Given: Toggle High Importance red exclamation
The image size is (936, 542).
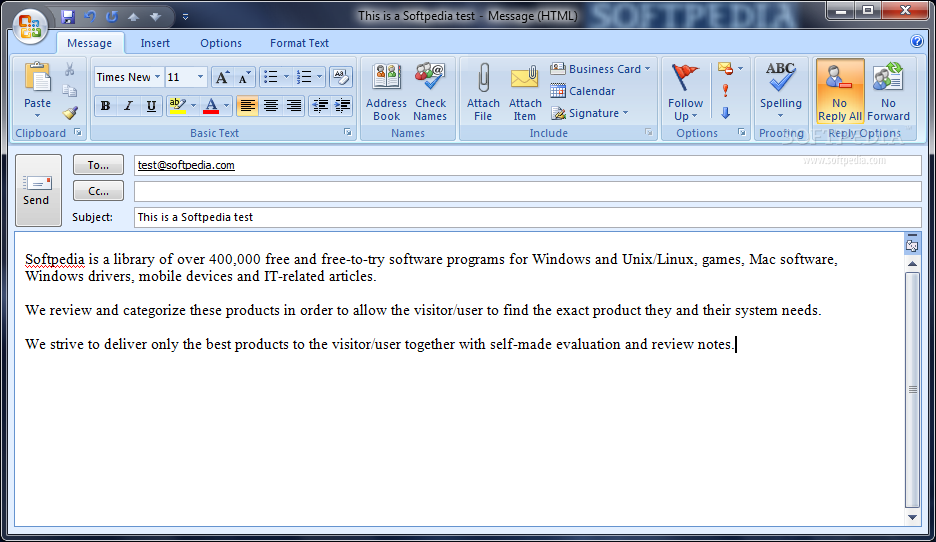Looking at the screenshot, I should pos(725,91).
